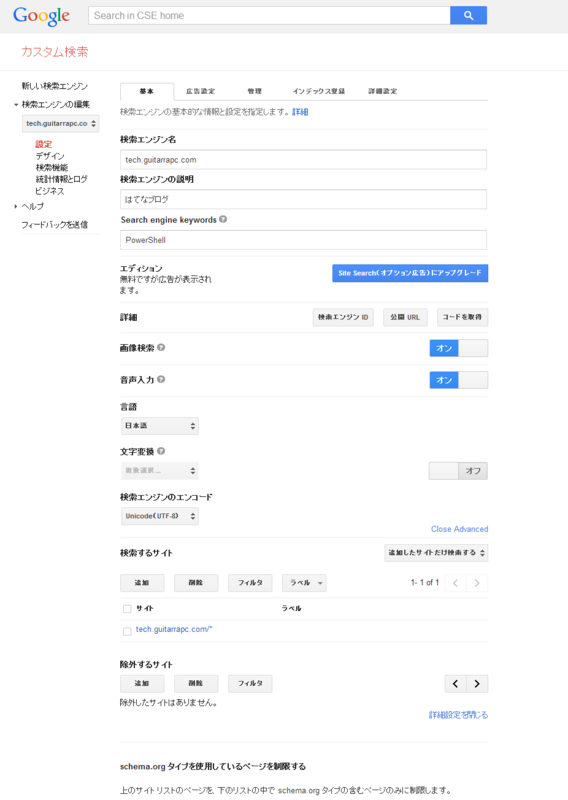Viewport: 568px width, 800px height.
Task: Switch to the 管理 tab
Action: (254, 91)
